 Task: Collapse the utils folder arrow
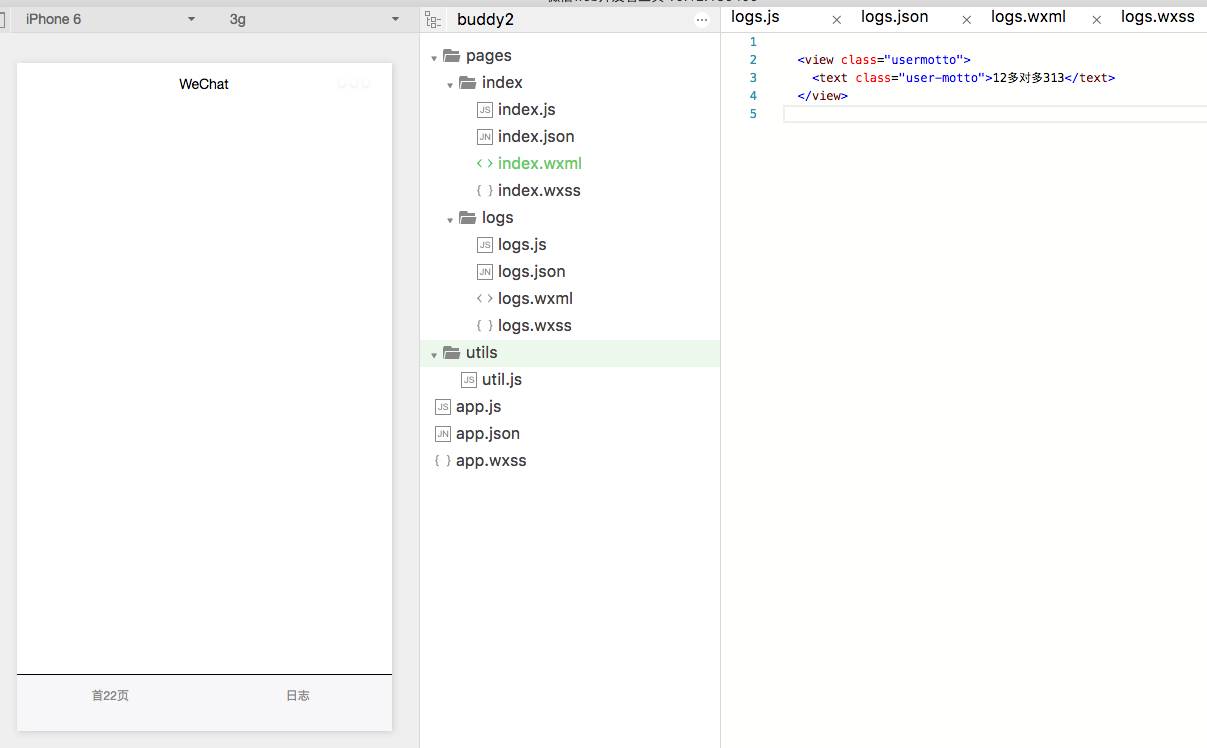tap(434, 354)
